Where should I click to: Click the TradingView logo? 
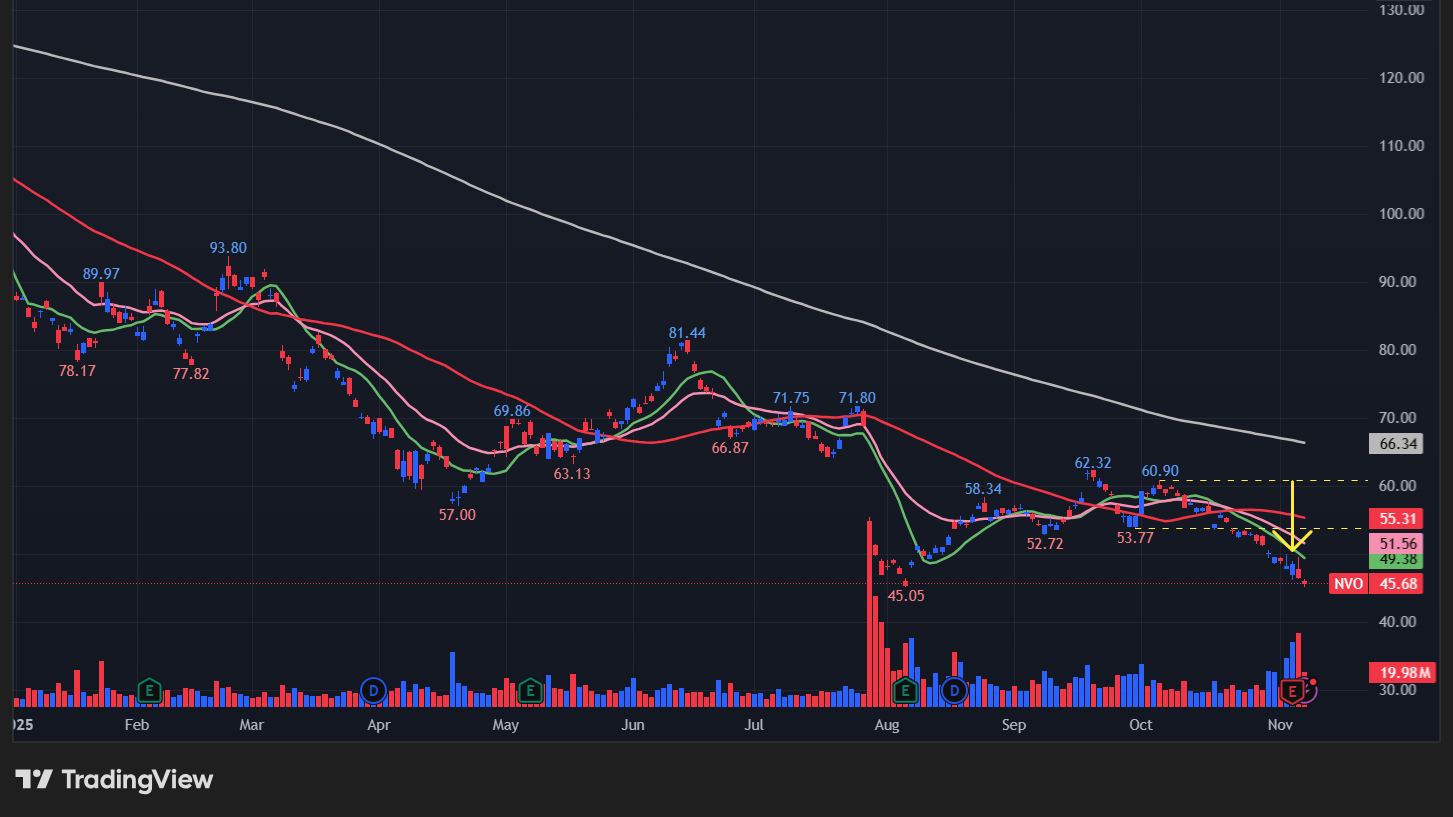click(x=114, y=779)
